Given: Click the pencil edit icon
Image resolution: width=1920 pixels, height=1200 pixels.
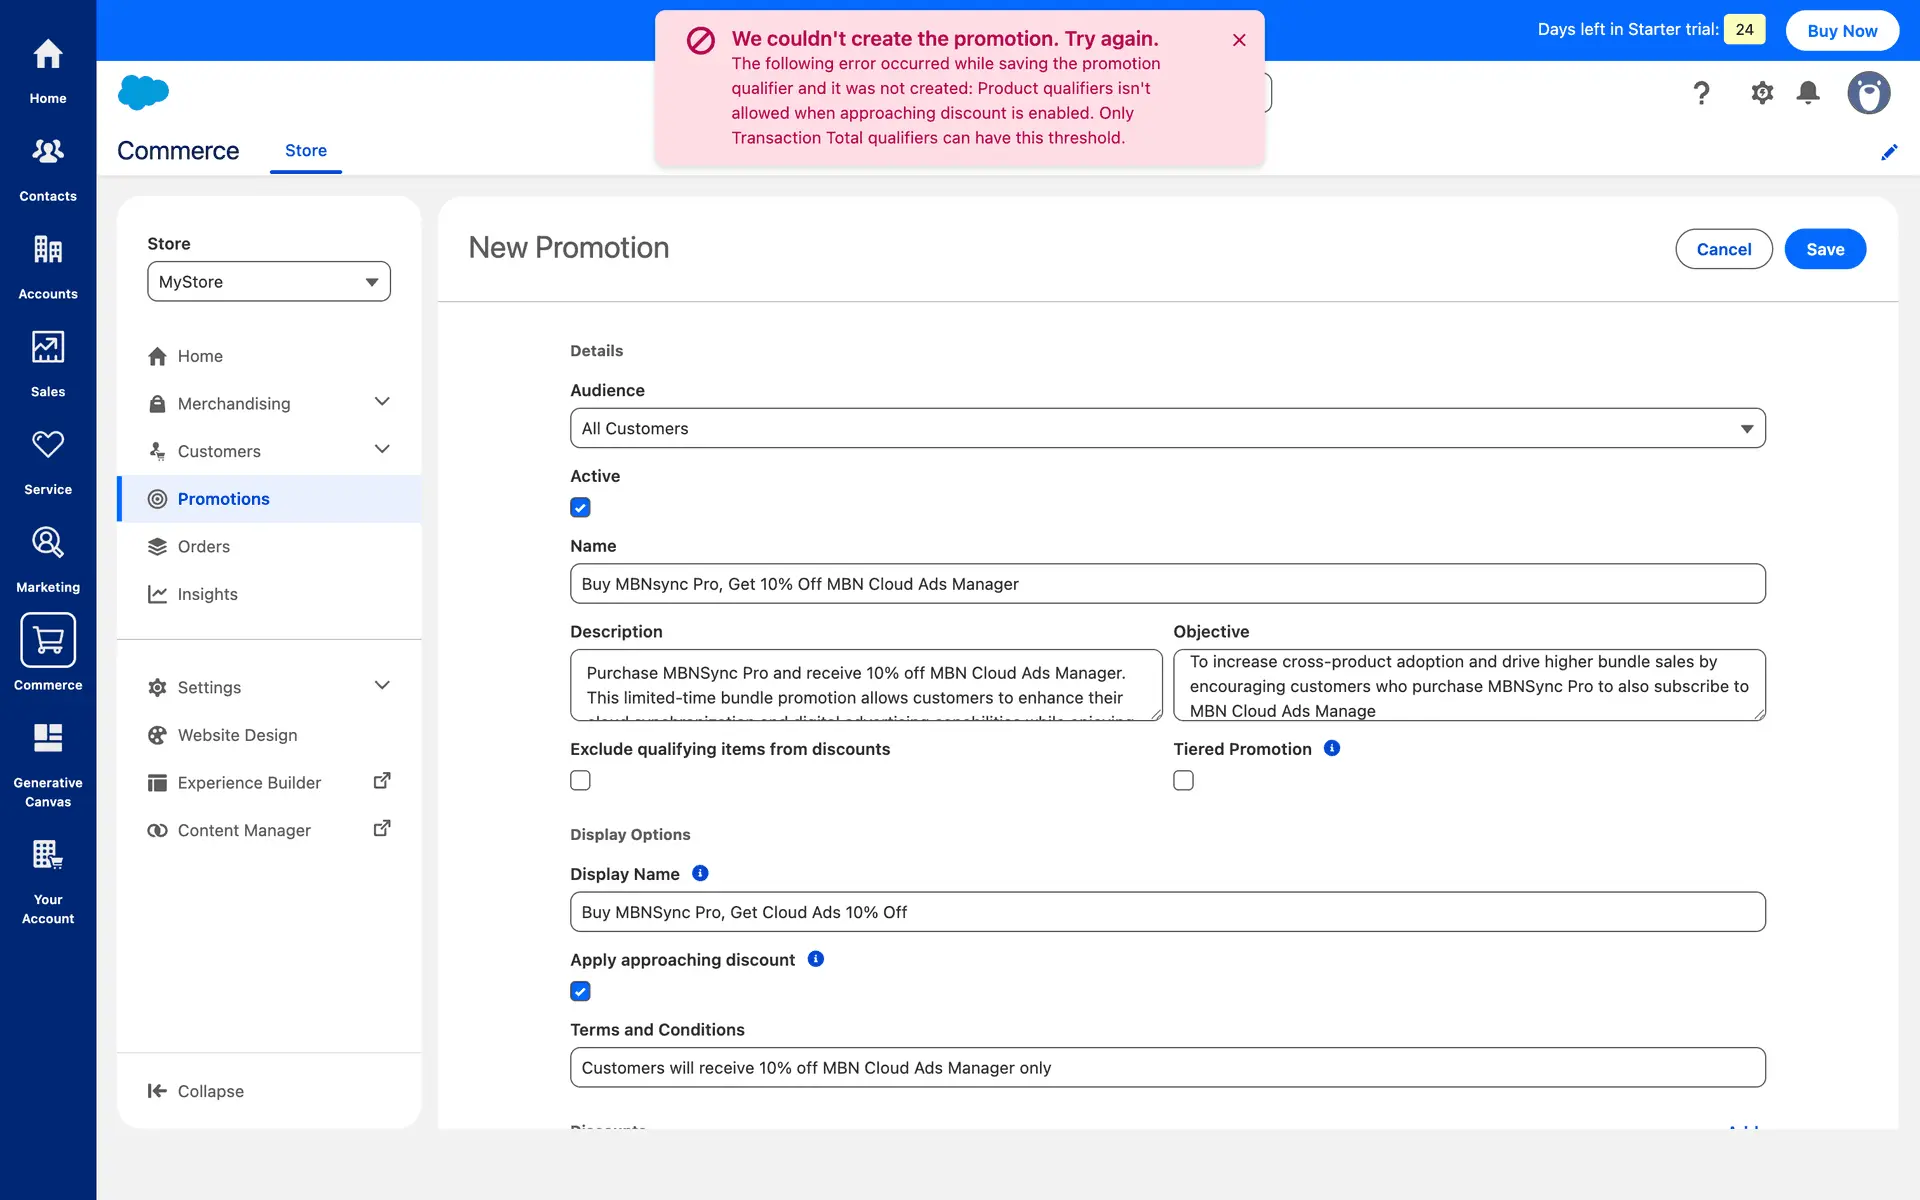Looking at the screenshot, I should point(1888,152).
